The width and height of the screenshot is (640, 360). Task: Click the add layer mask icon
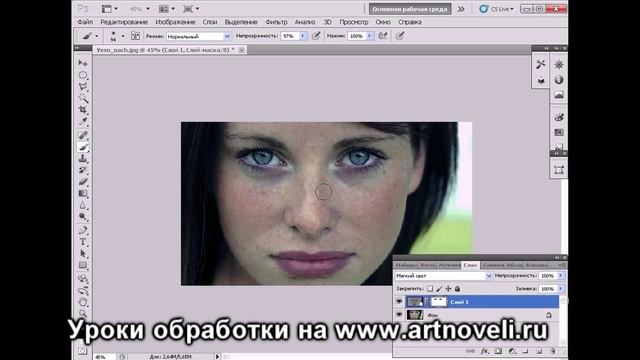point(498,351)
